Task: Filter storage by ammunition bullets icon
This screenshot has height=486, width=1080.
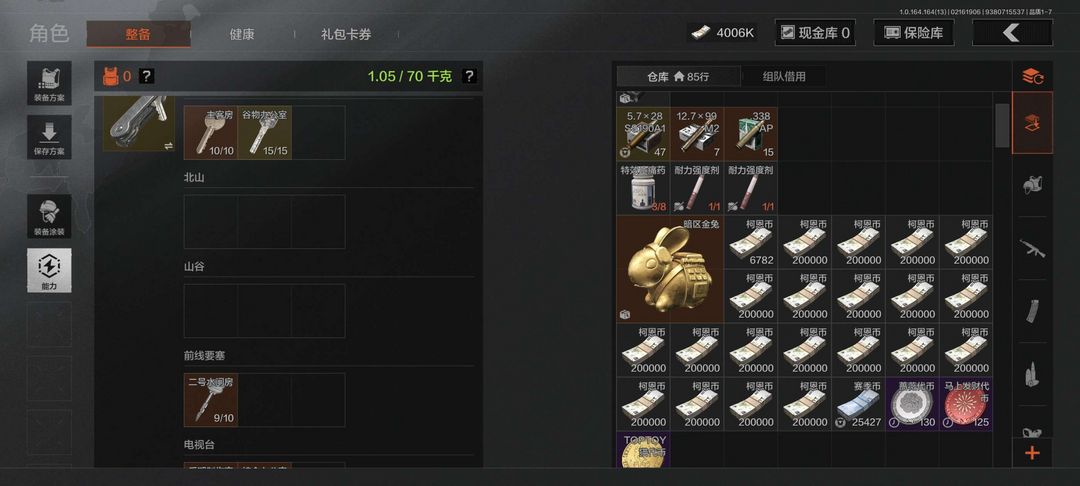Action: [x=1032, y=374]
